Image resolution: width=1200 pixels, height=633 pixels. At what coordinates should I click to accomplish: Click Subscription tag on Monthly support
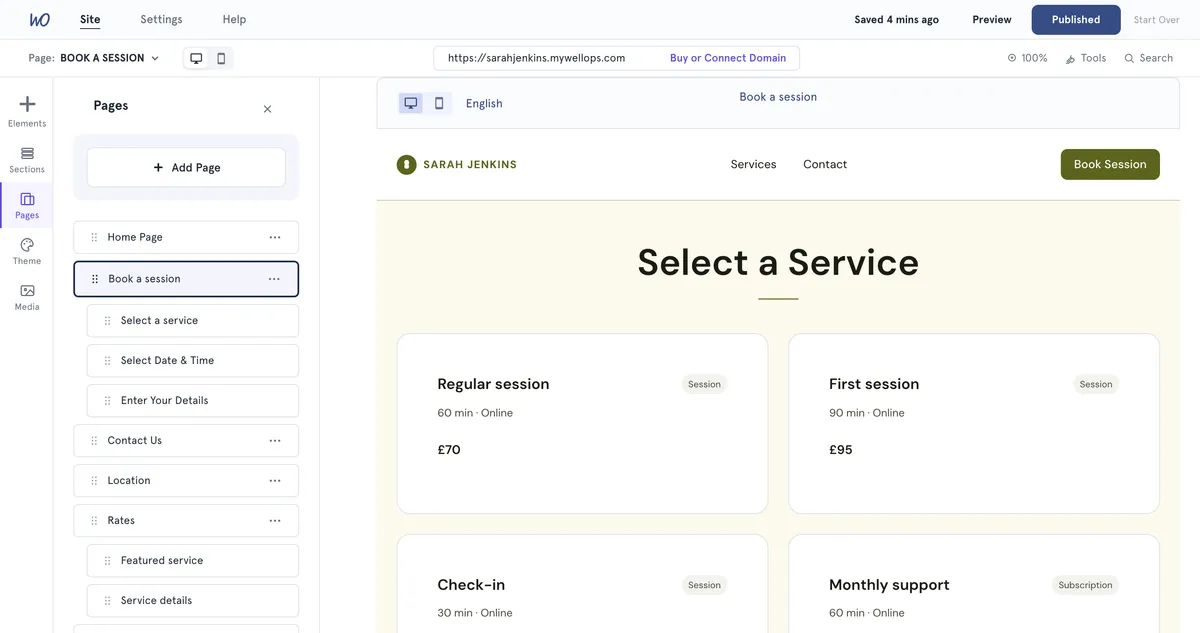coord(1086,585)
